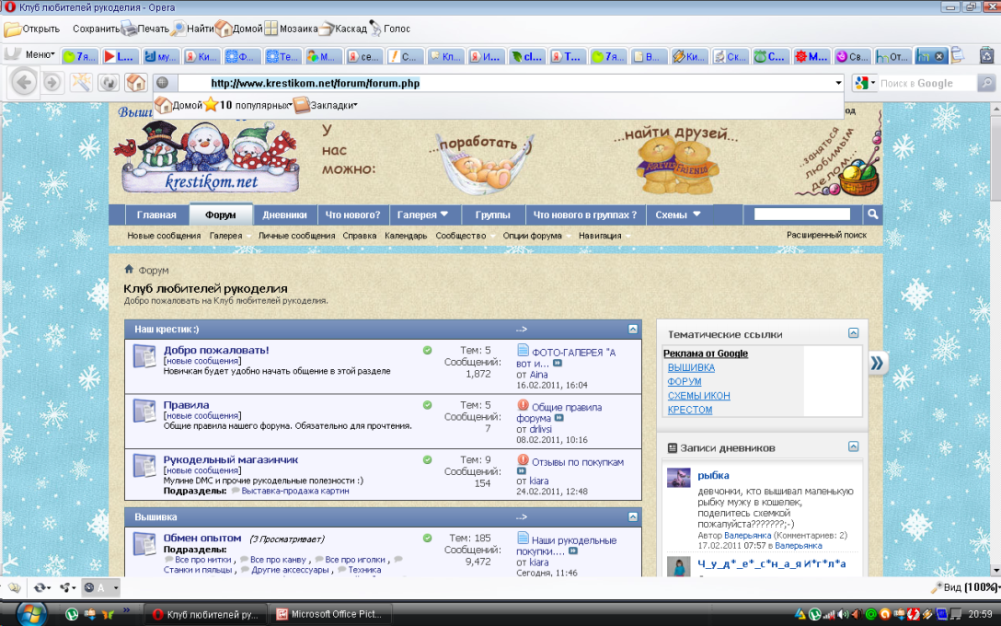The image size is (1001, 626).
Task: Click the magnifier search button in forum navbar
Action: coord(872,214)
